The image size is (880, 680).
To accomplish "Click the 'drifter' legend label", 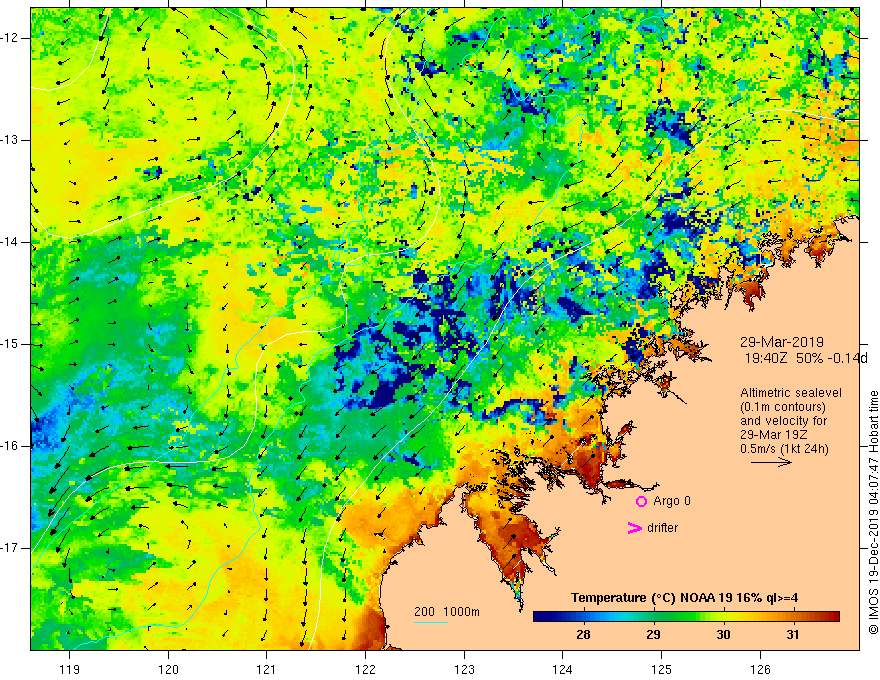I will (662, 528).
